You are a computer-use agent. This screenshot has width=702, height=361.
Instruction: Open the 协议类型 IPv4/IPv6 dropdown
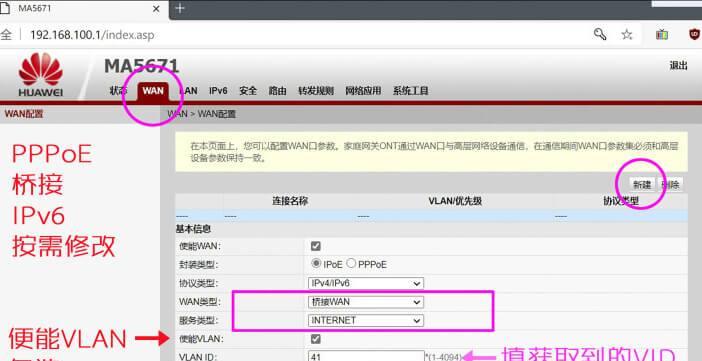pyautogui.click(x=365, y=284)
